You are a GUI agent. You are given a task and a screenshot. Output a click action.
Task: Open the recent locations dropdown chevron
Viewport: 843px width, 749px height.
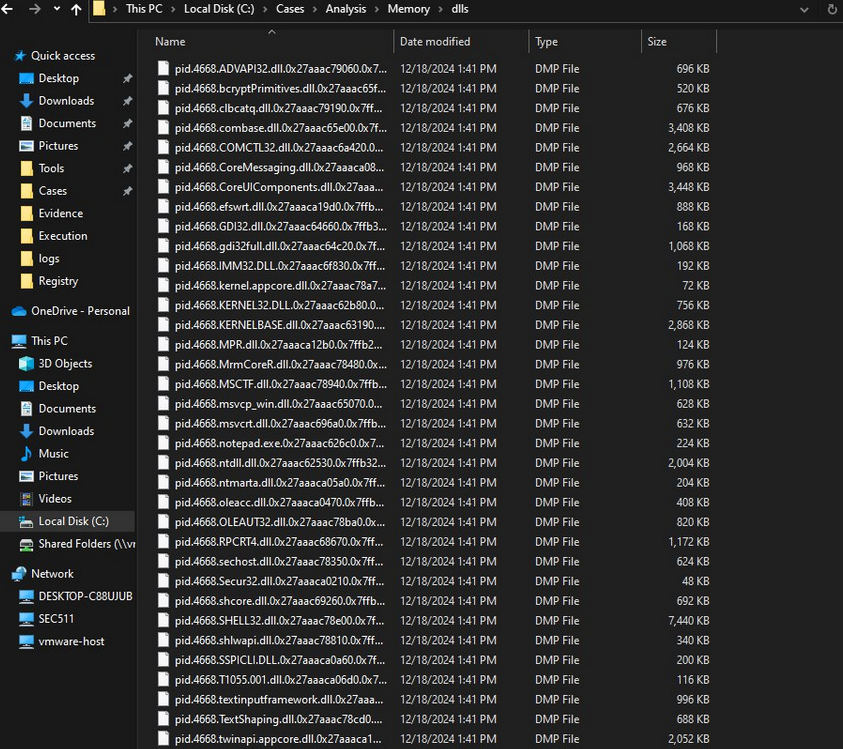tap(56, 10)
